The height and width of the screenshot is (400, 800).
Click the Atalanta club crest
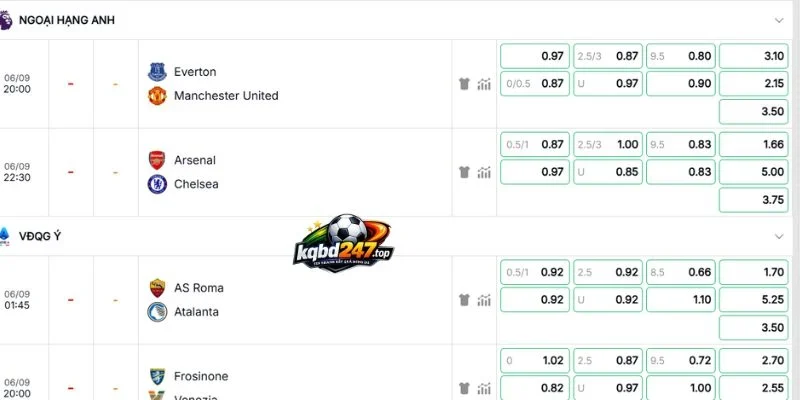pyautogui.click(x=157, y=312)
